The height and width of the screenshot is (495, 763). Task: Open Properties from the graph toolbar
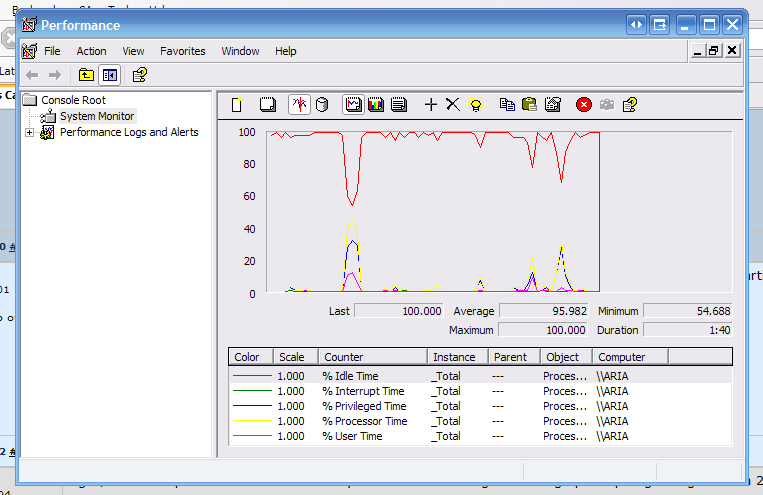553,104
